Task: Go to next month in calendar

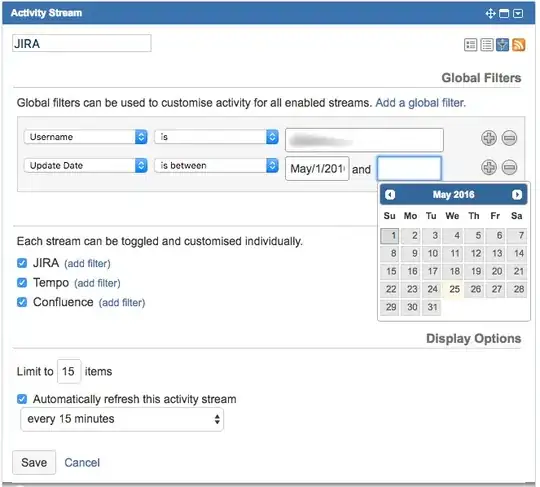Action: click(x=517, y=195)
